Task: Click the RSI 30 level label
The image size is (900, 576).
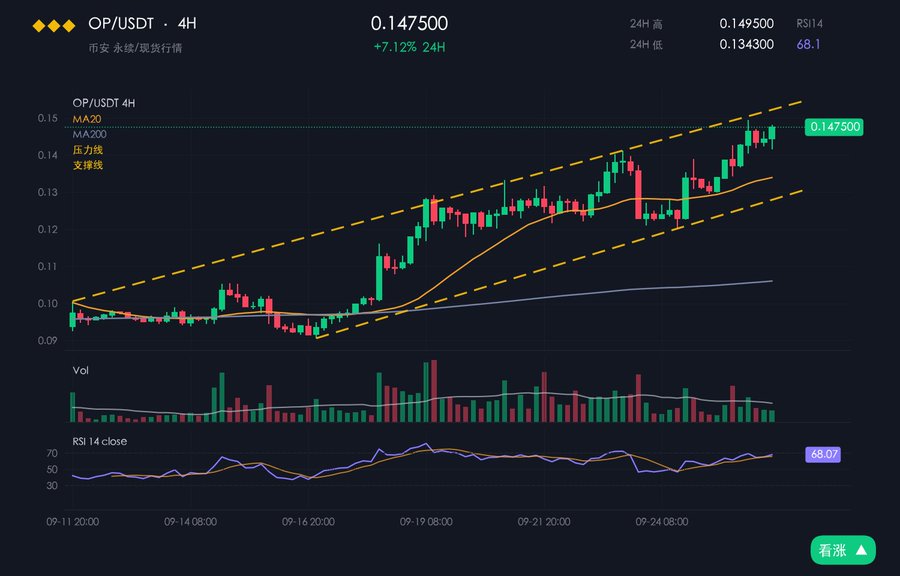Action: 52,486
